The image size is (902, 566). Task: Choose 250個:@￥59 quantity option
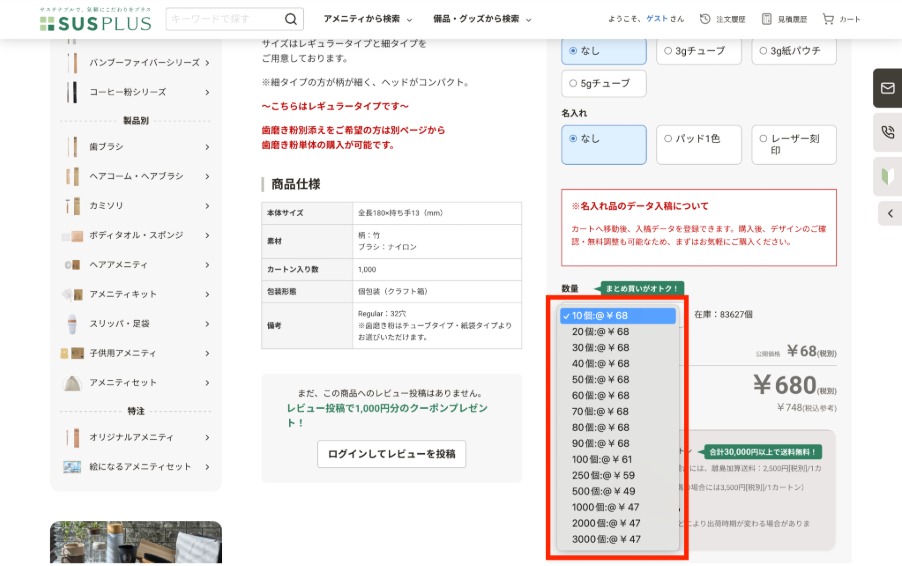click(x=617, y=476)
